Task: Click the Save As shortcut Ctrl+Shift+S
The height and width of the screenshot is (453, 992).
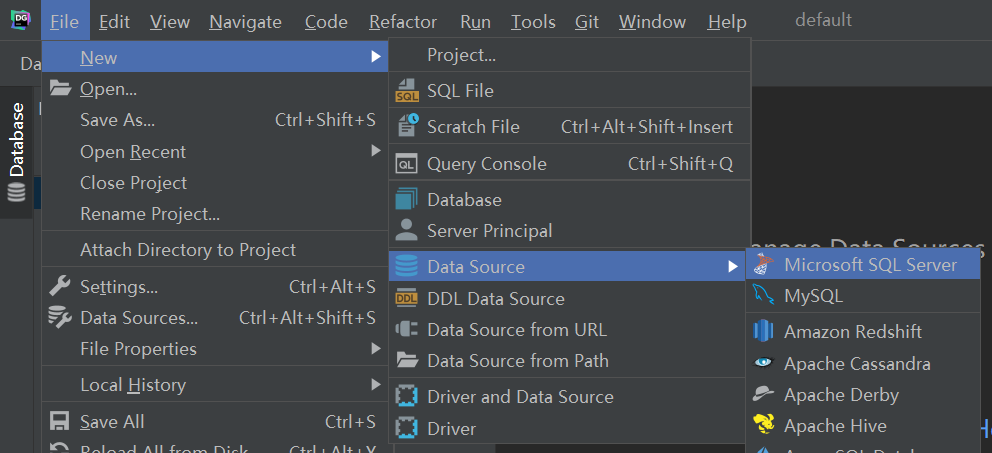Action: click(x=325, y=120)
